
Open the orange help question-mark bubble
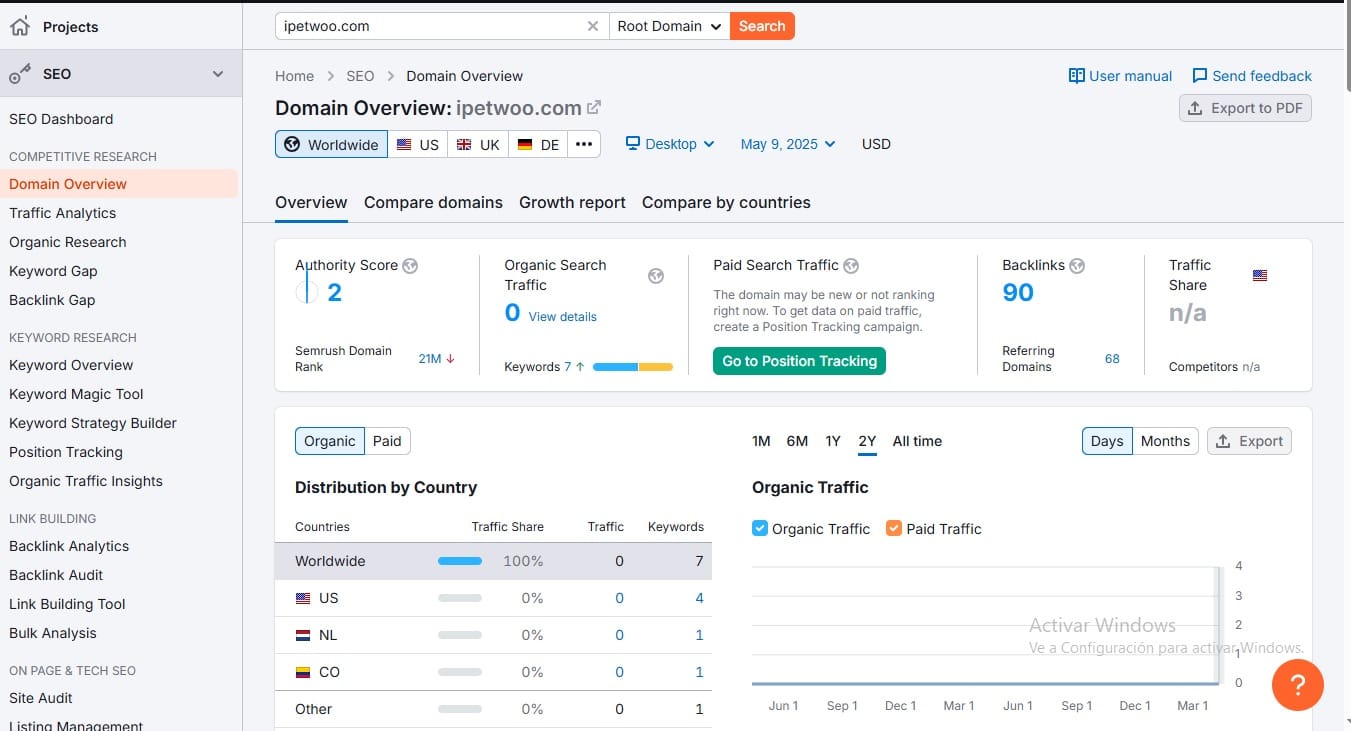[1298, 685]
